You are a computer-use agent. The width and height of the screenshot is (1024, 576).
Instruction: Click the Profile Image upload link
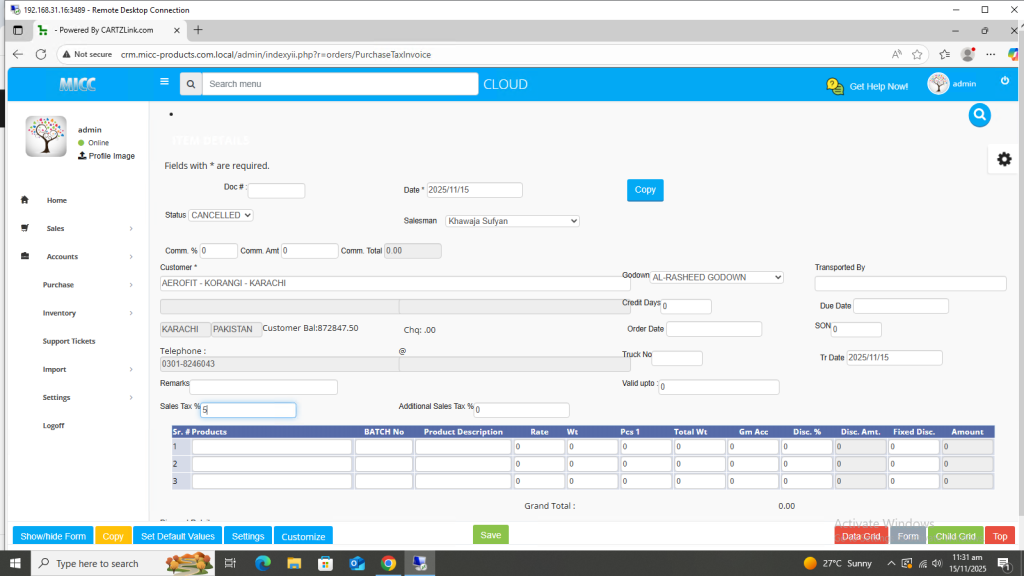[106, 156]
